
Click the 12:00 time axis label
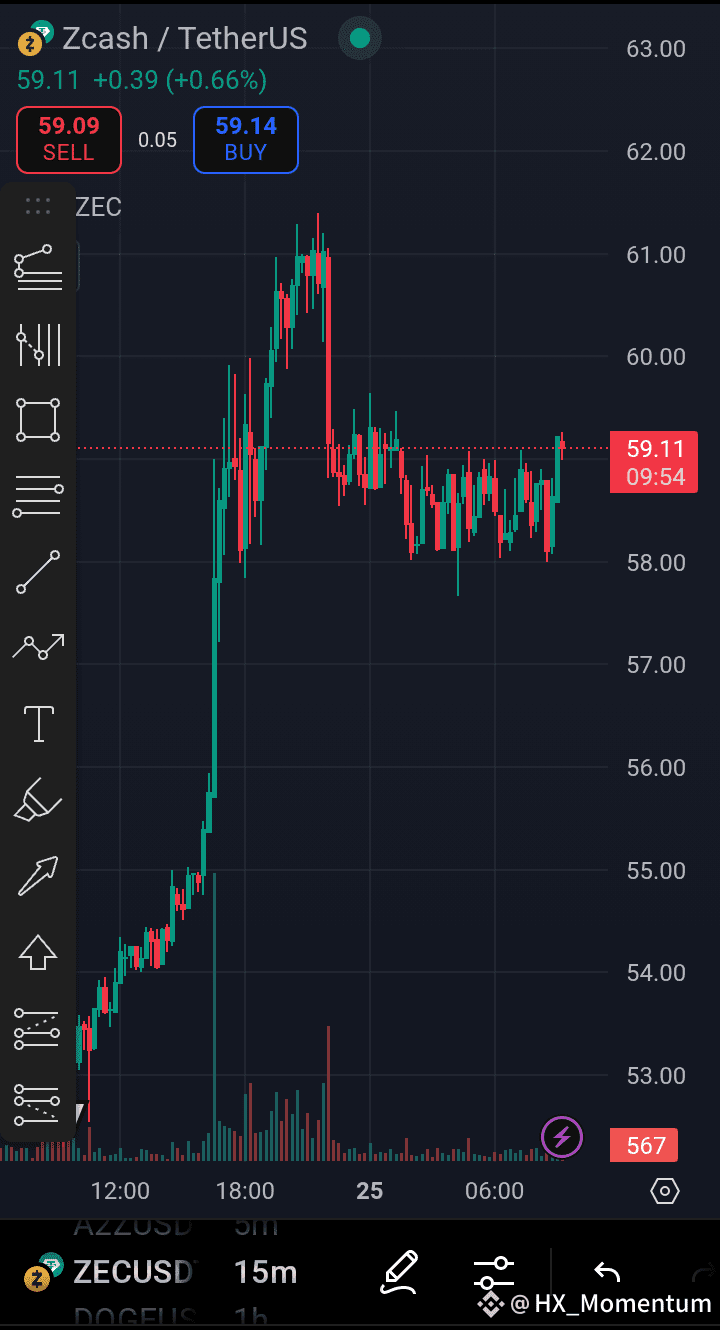120,1191
